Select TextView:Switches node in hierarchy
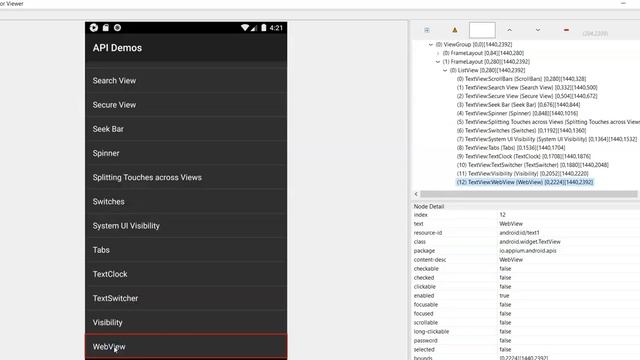 pos(521,130)
